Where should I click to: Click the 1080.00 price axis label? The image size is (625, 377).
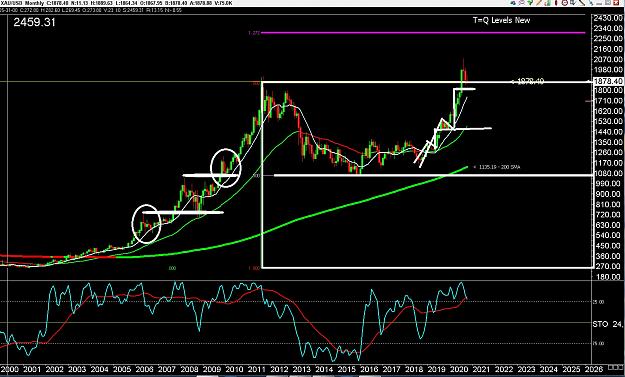[607, 173]
